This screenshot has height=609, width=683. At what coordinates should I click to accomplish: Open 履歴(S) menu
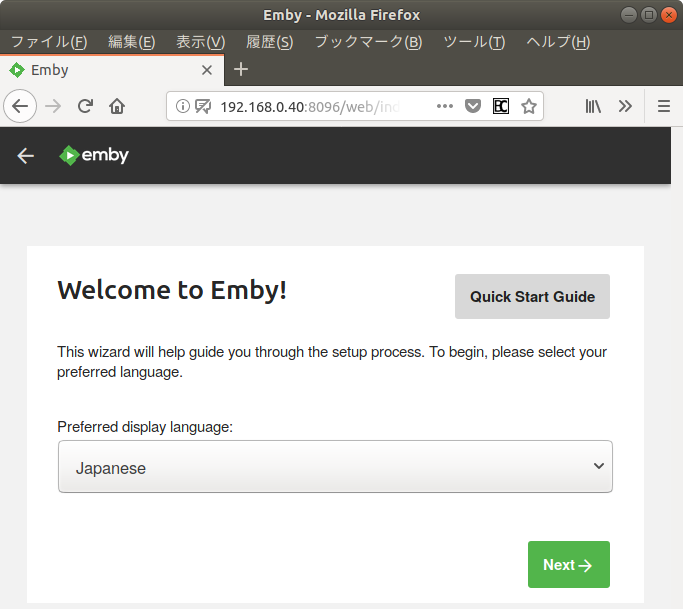[270, 42]
